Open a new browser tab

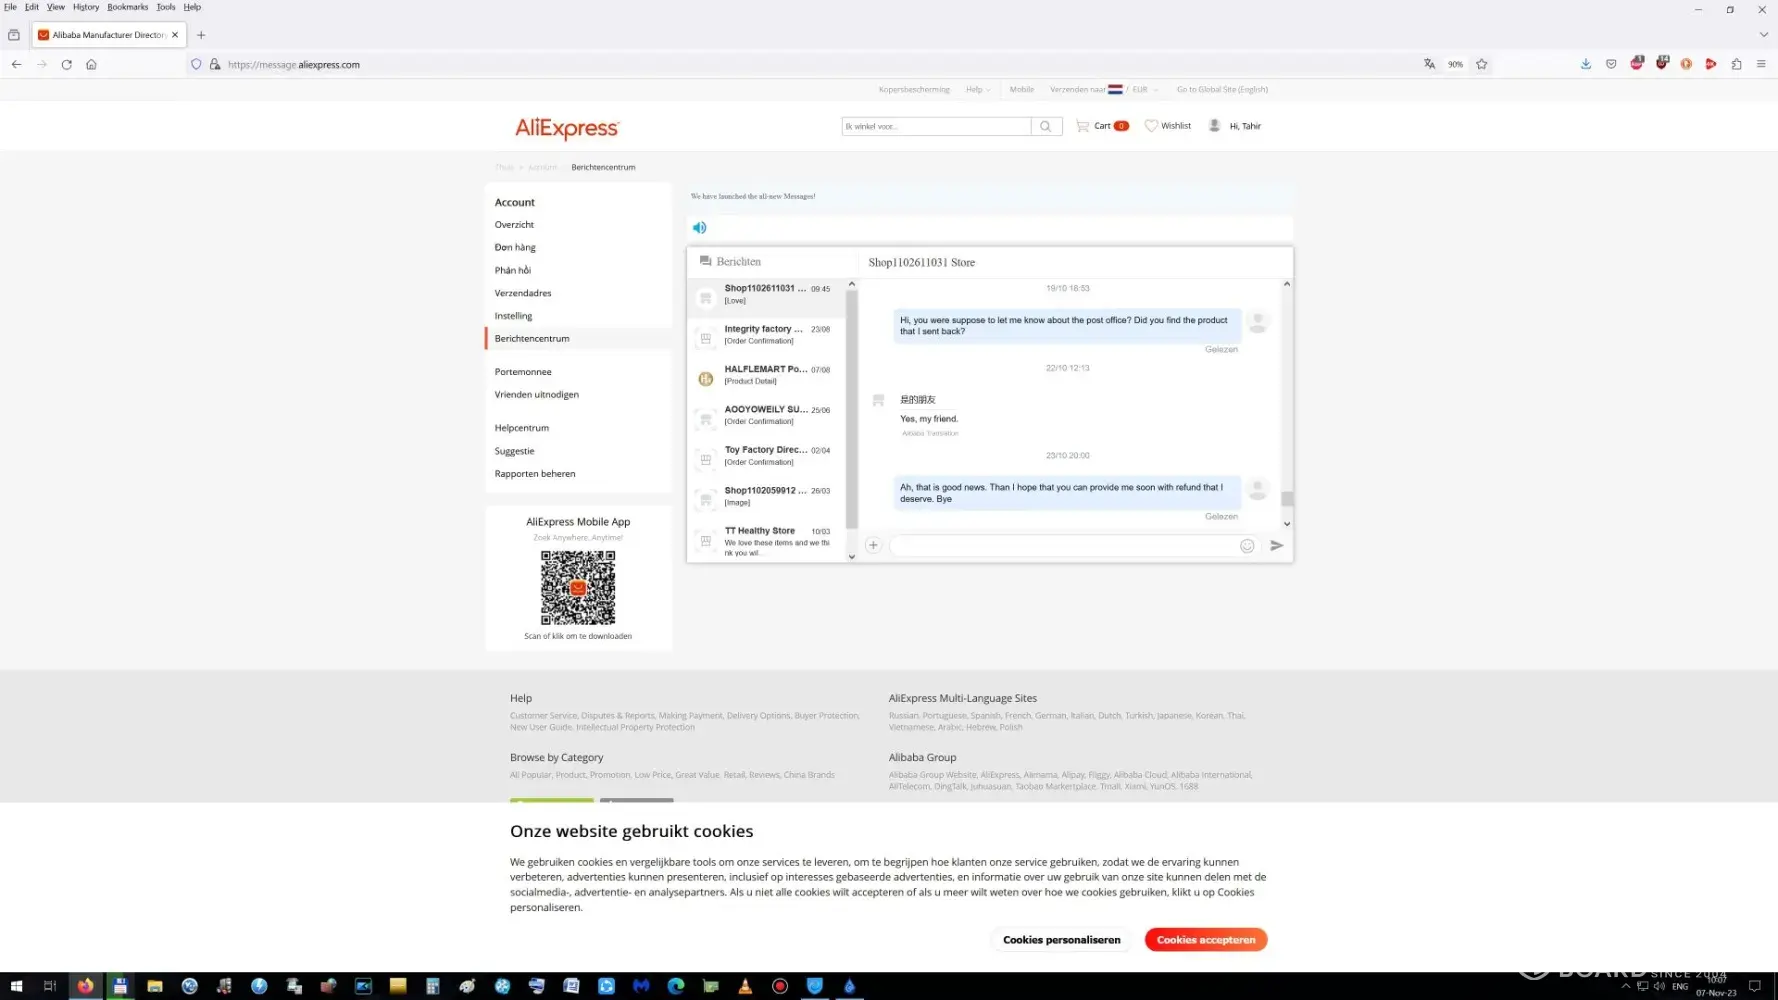click(201, 35)
